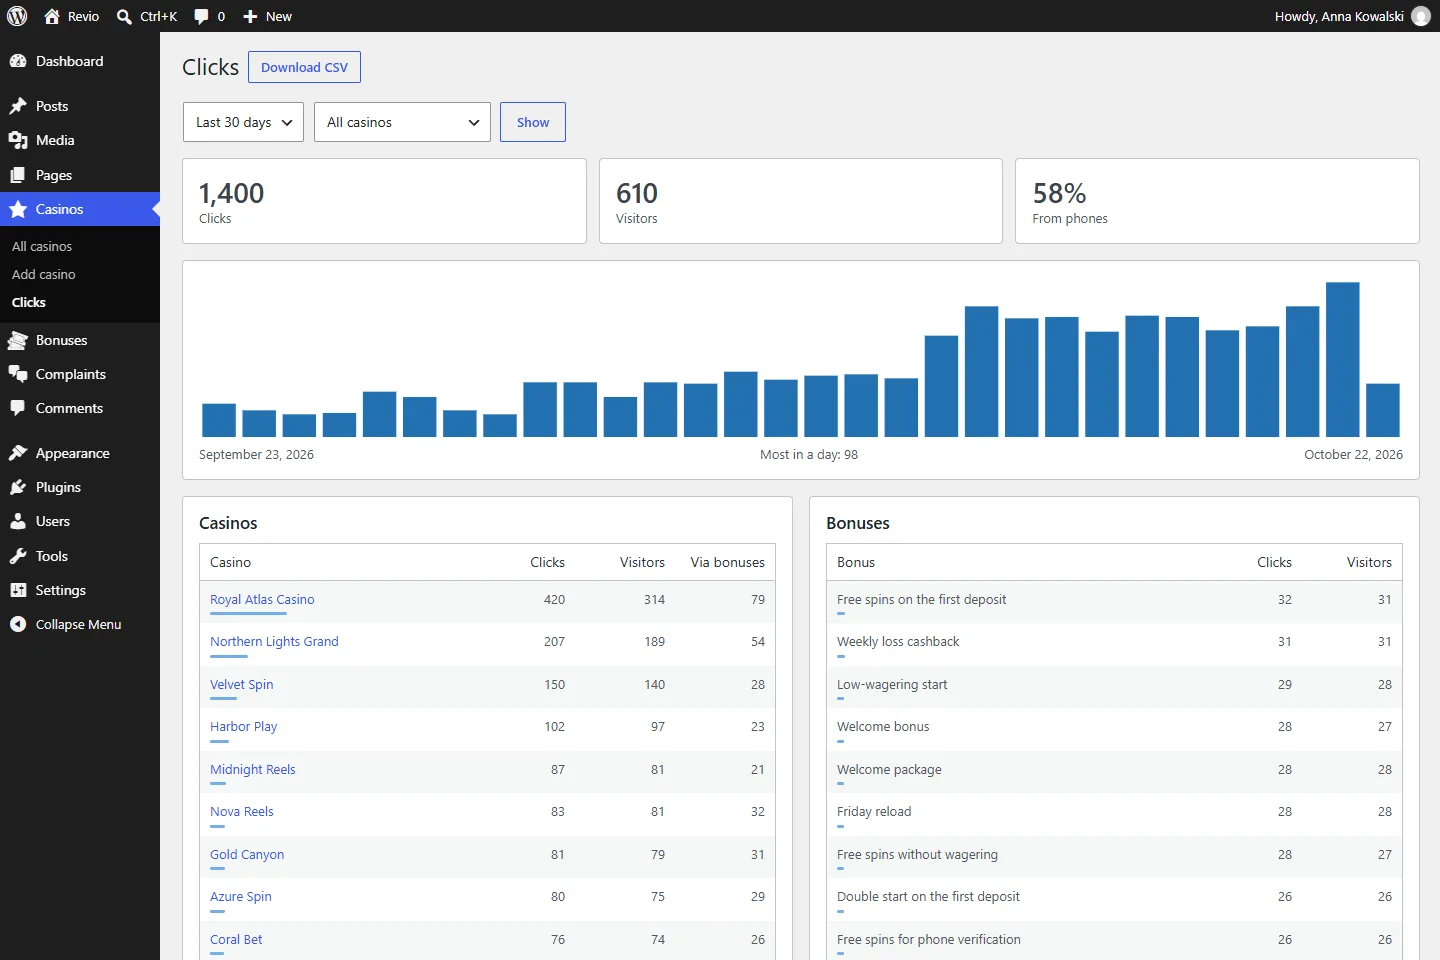Open the Harbor Play link
The width and height of the screenshot is (1440, 960).
click(x=243, y=726)
